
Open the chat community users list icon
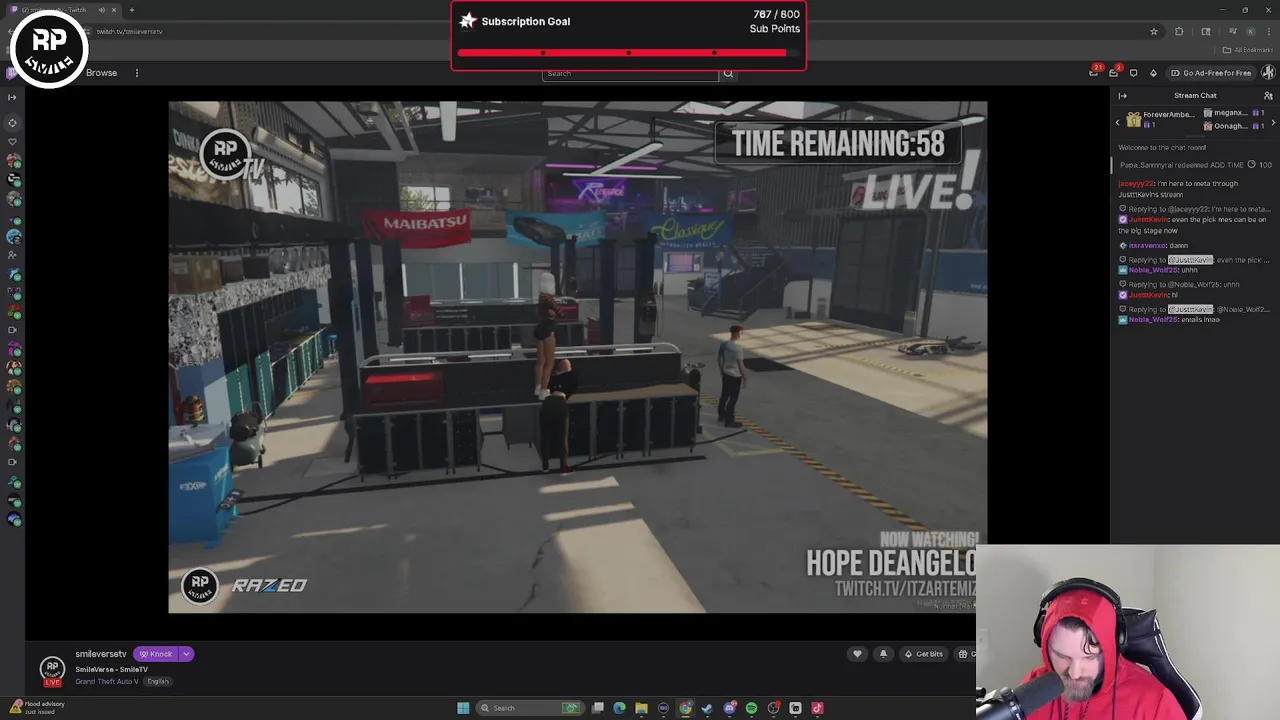click(1268, 96)
